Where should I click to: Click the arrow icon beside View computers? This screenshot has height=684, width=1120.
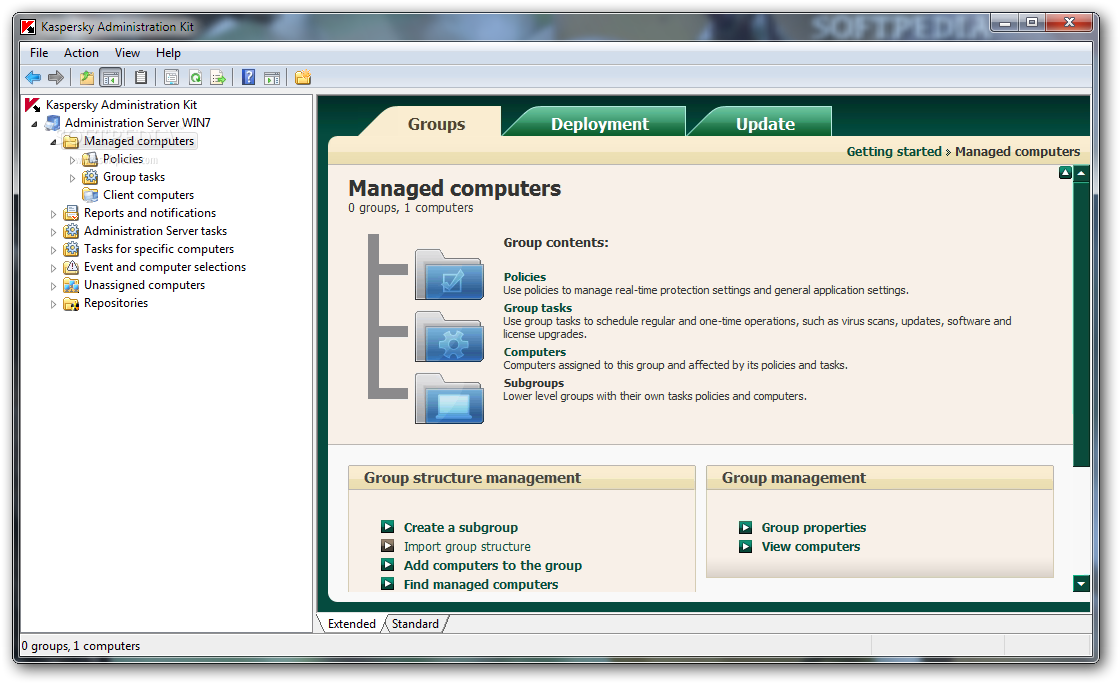coord(745,546)
